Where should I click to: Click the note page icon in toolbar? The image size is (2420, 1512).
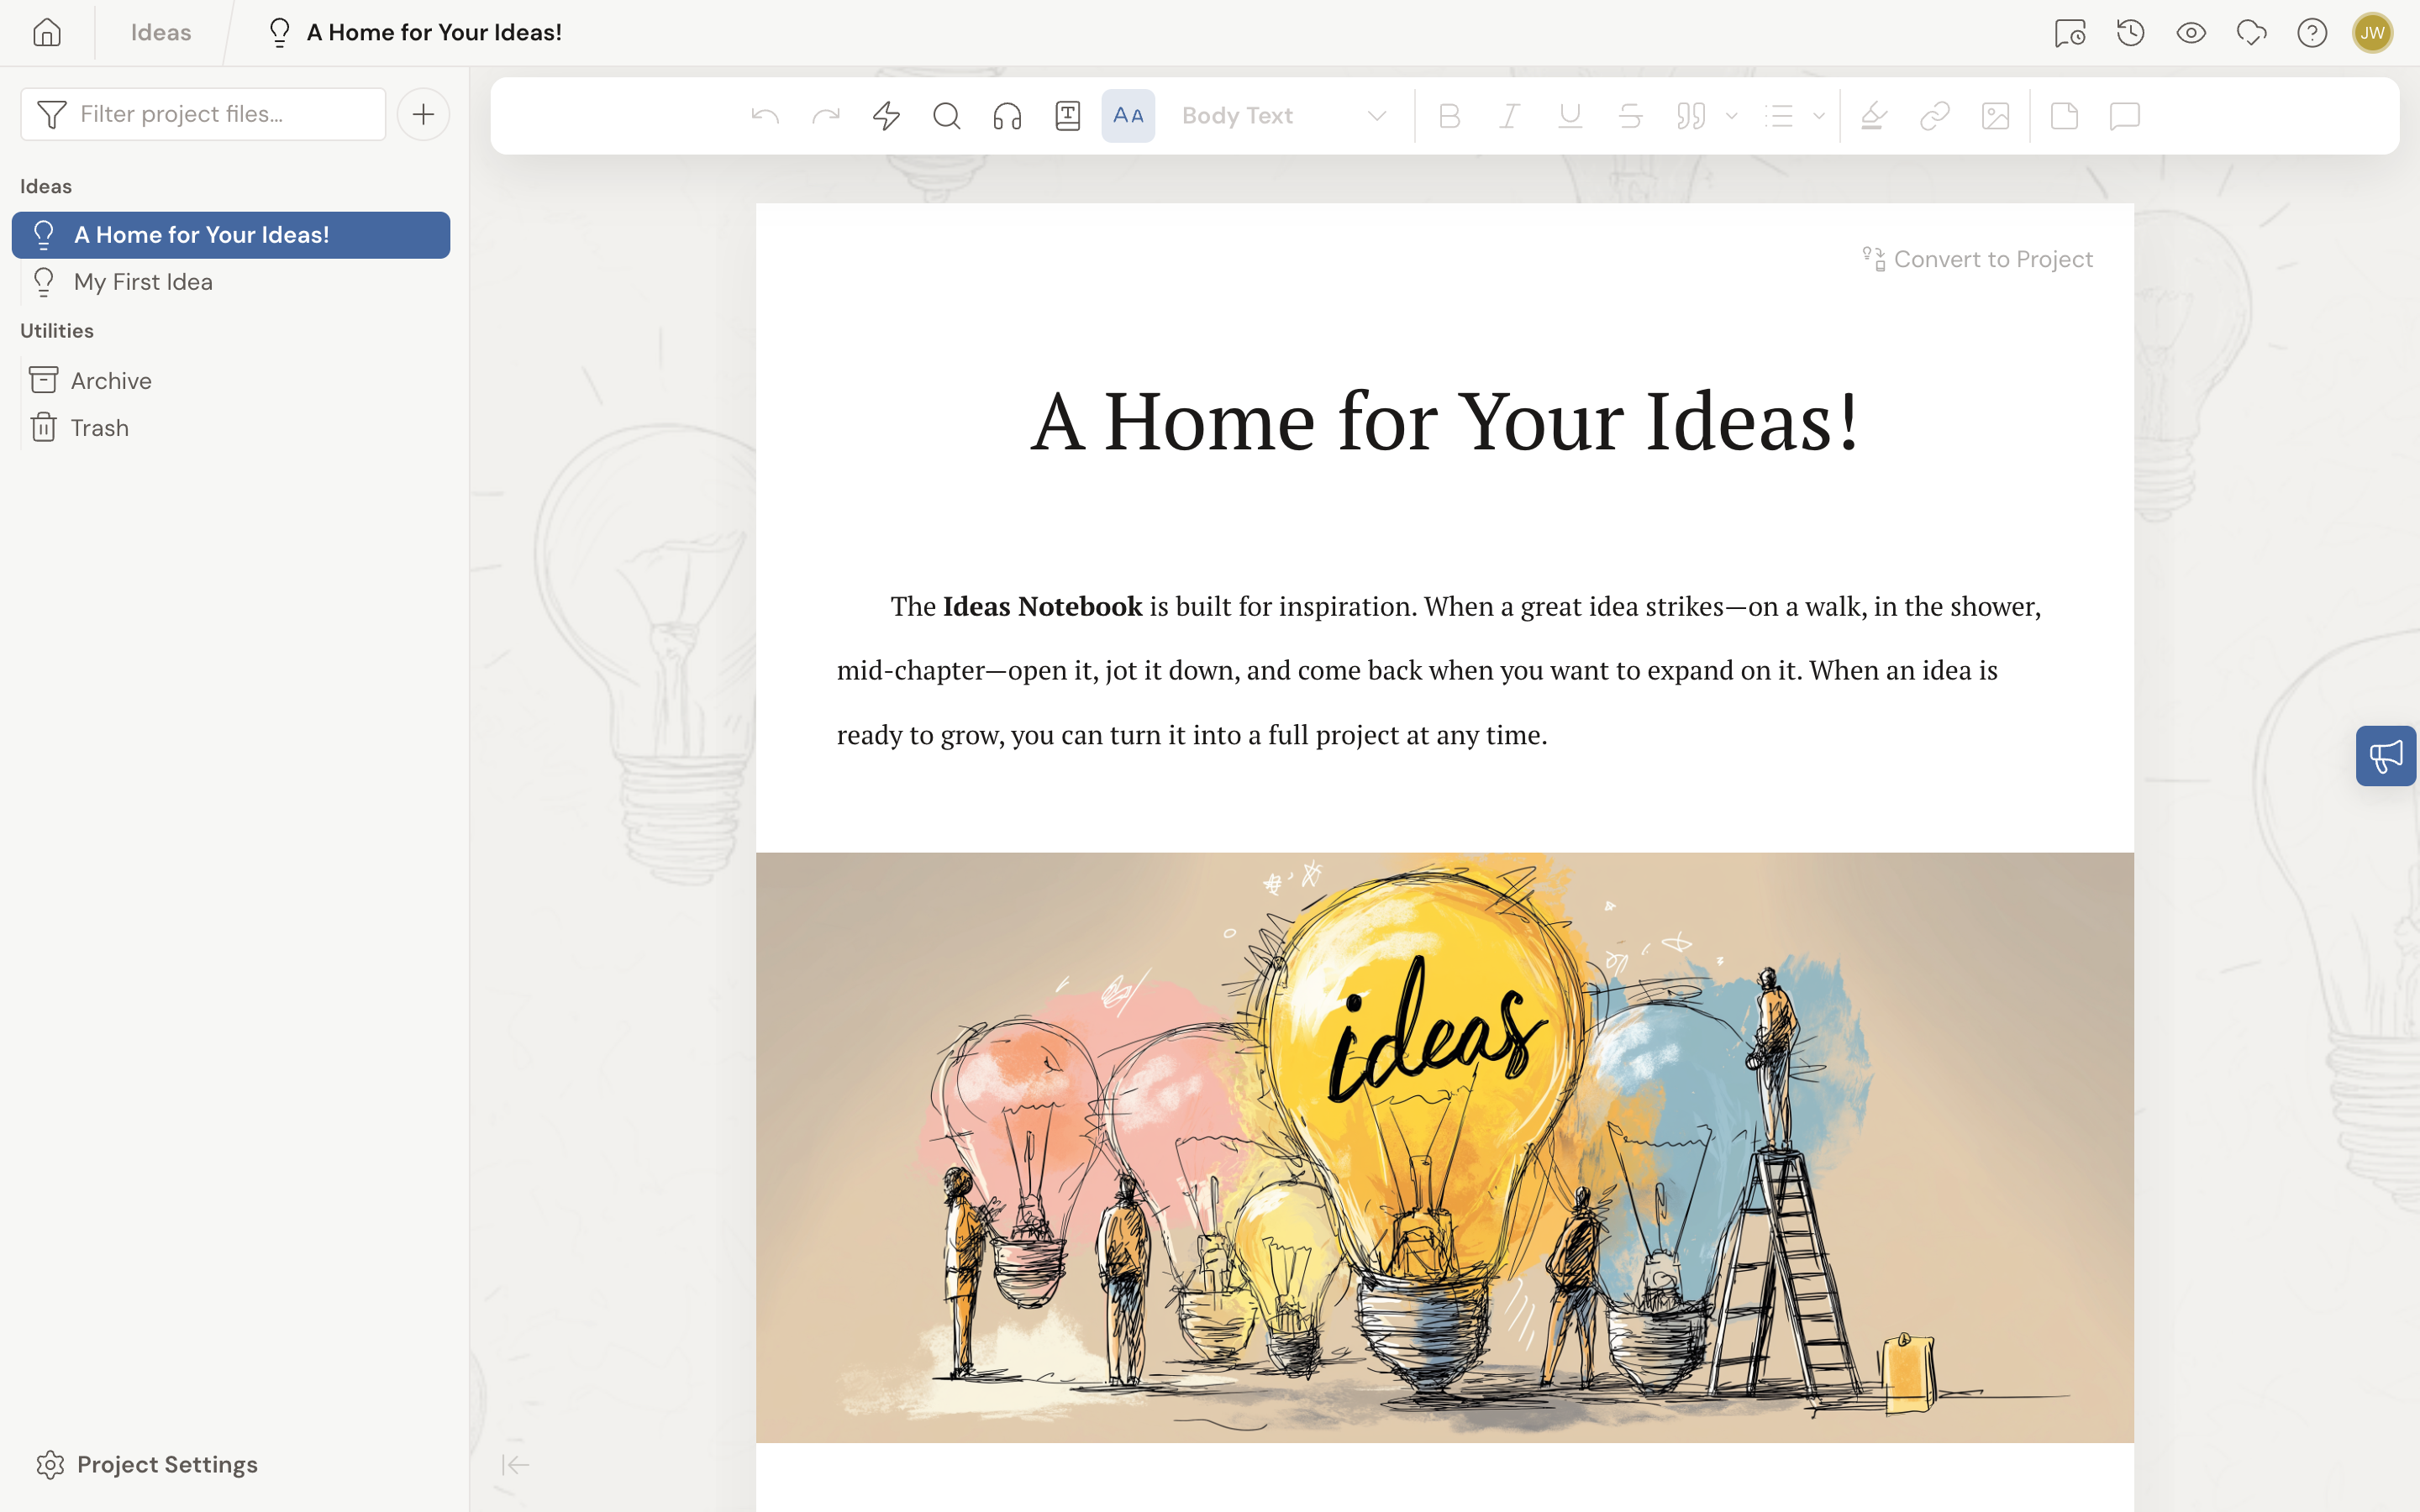(x=2064, y=116)
